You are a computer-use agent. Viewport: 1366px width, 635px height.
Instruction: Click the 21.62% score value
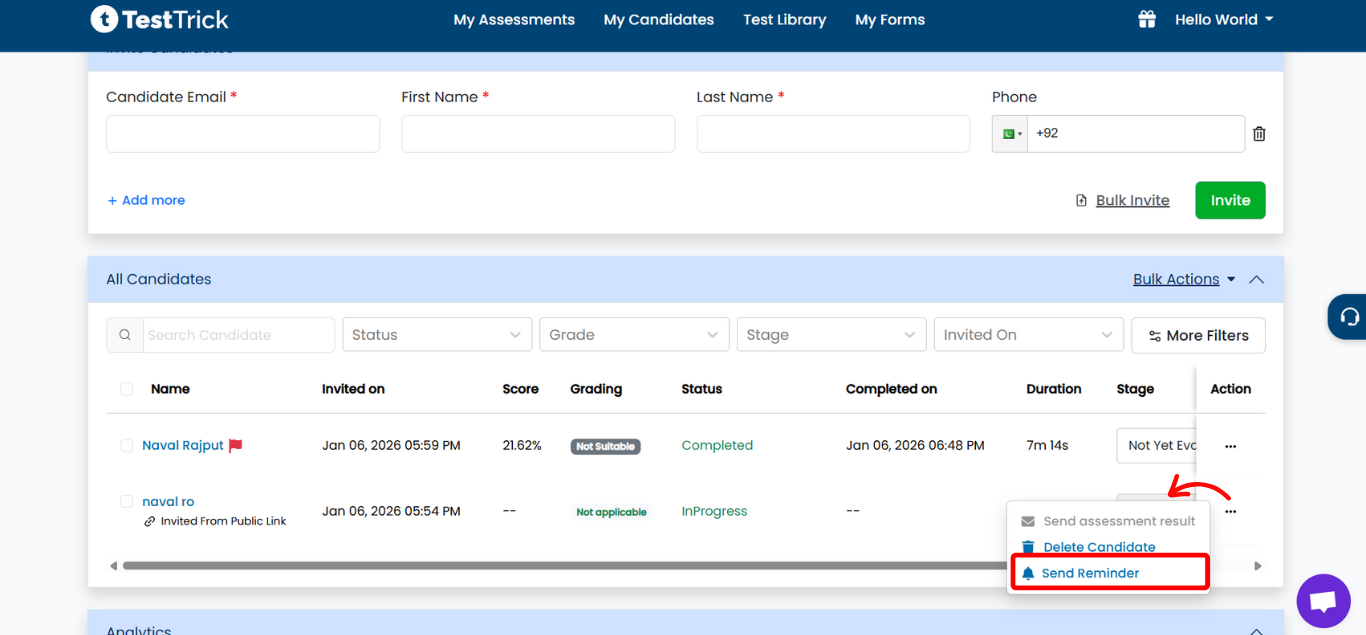[522, 446]
